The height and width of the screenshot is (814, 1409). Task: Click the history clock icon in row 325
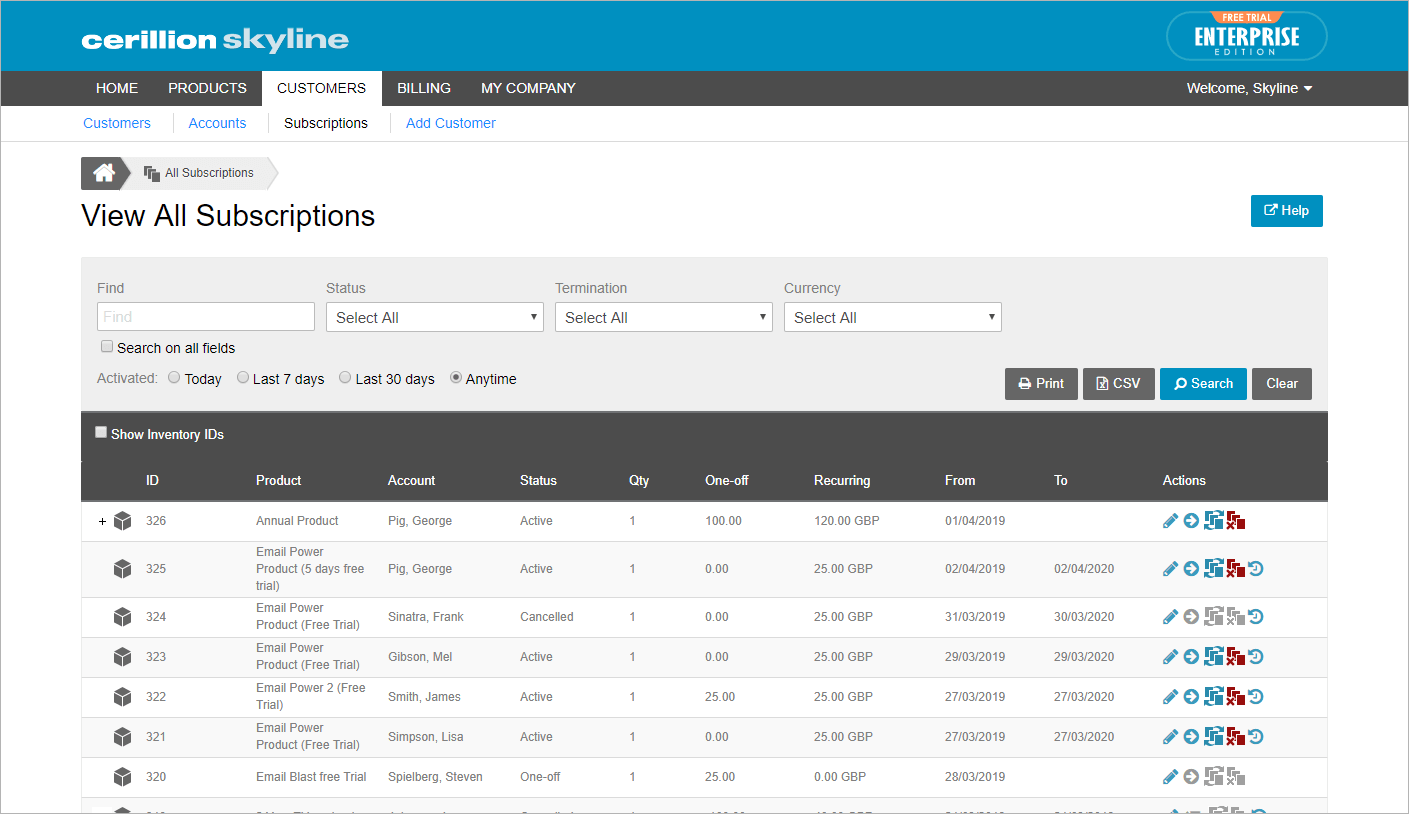point(1256,569)
